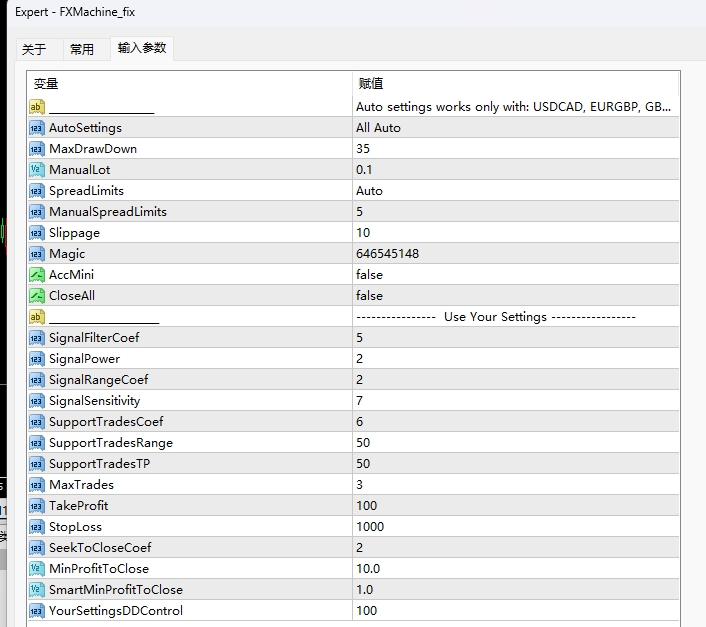Click the Magic number row icon
This screenshot has height=627, width=706.
click(x=37, y=254)
